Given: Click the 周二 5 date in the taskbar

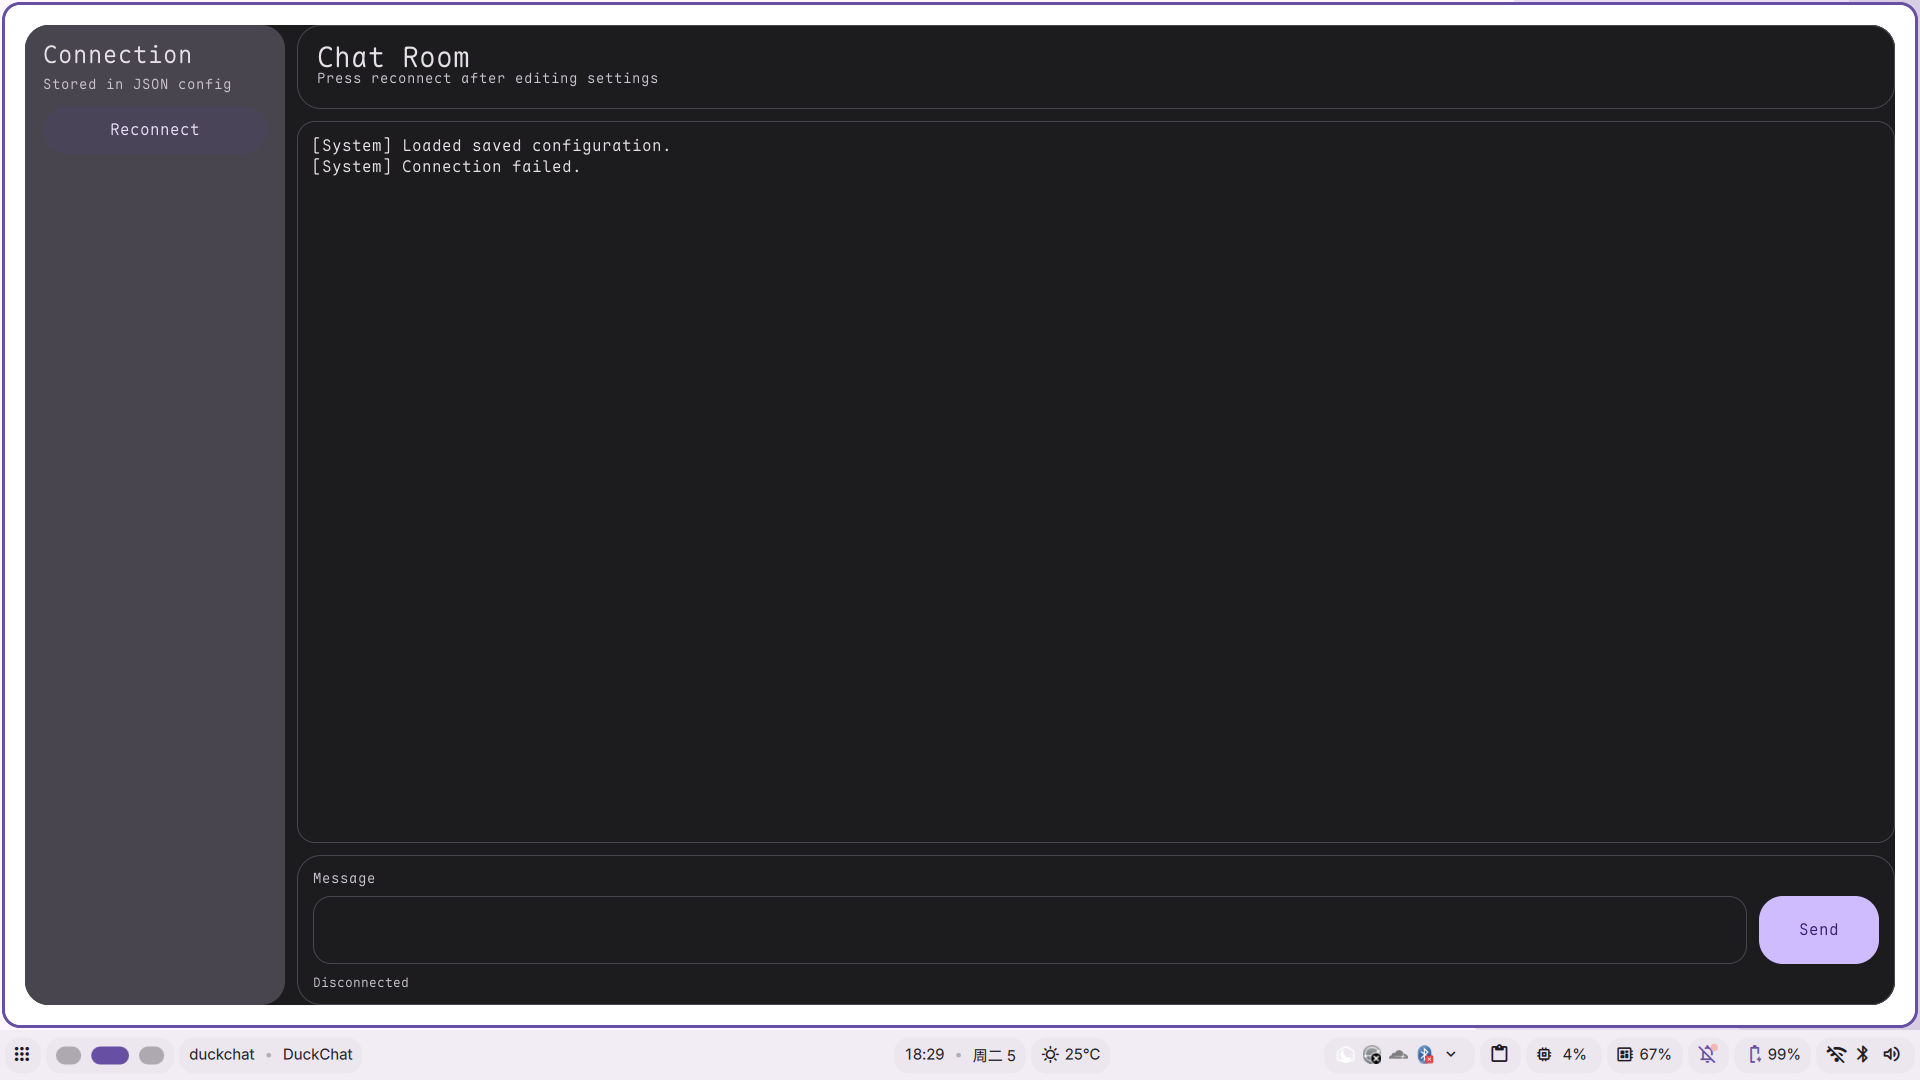Looking at the screenshot, I should coord(994,1055).
